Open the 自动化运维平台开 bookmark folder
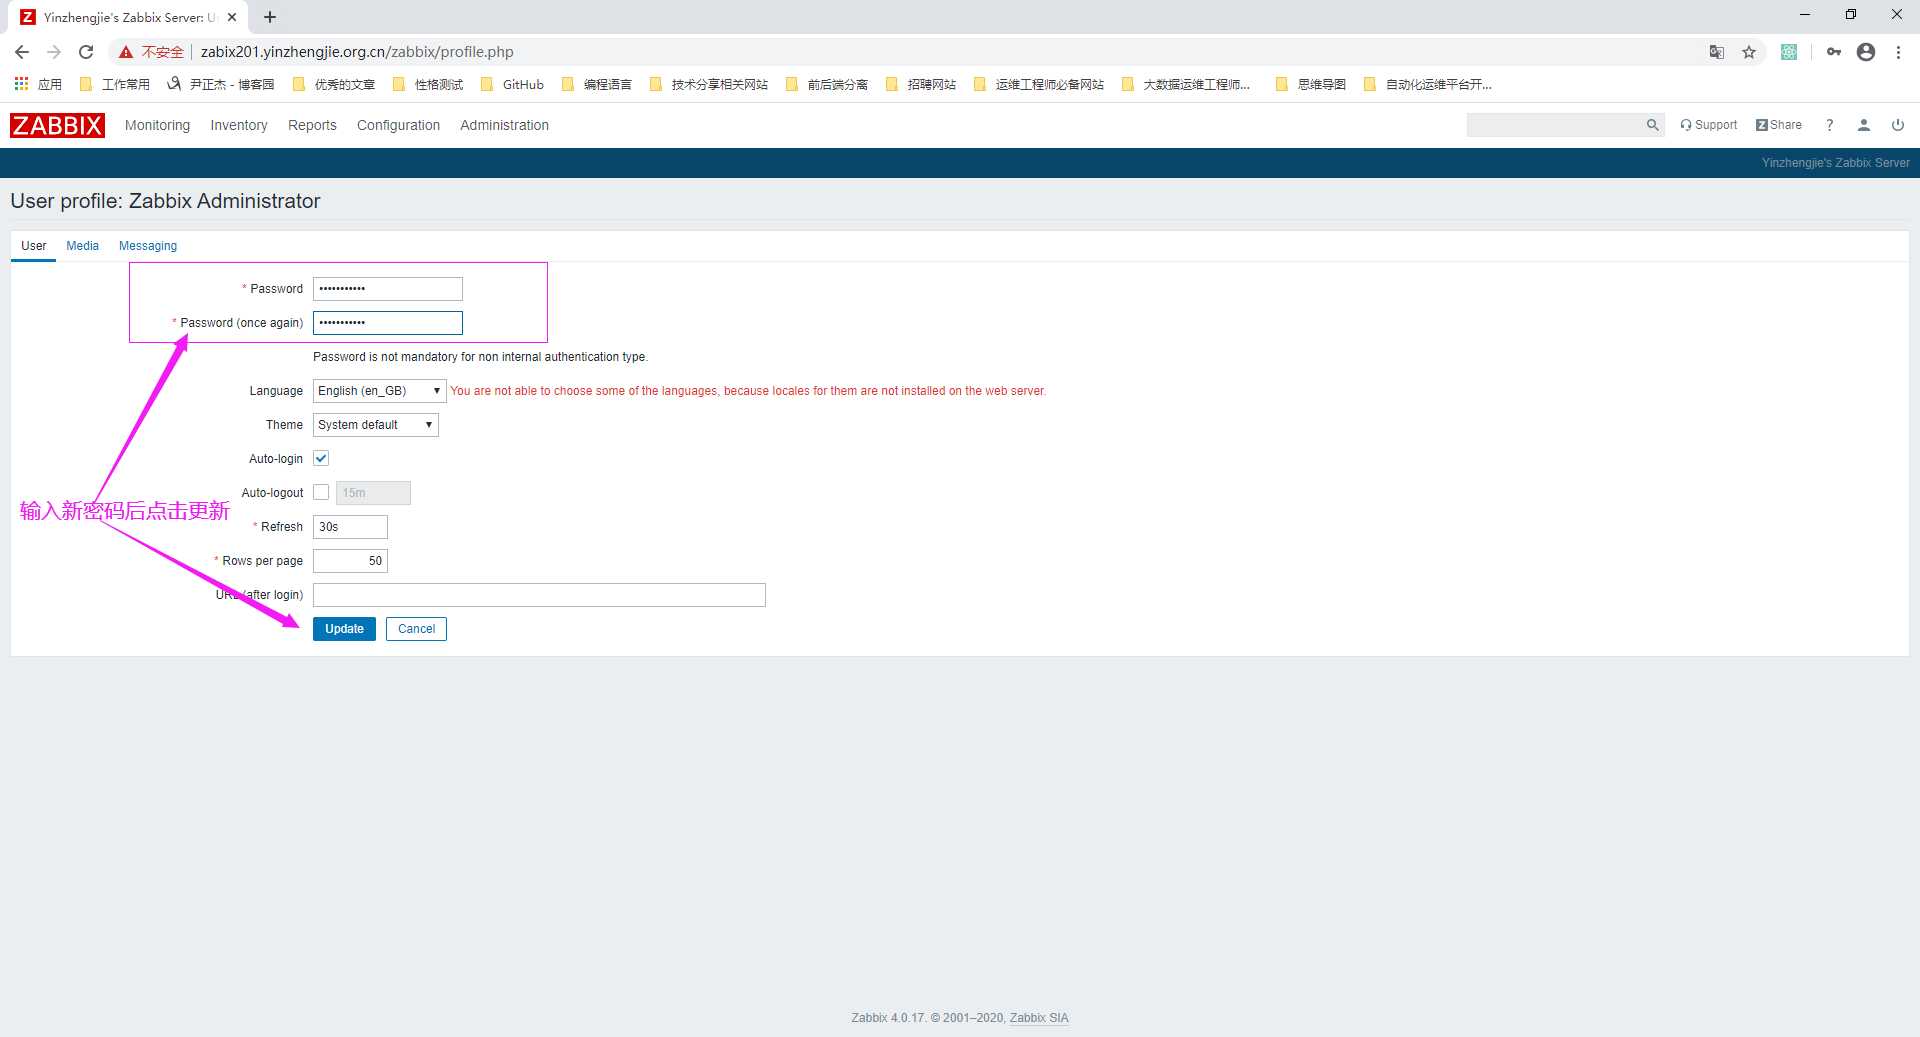Viewport: 1920px width, 1037px height. click(x=1428, y=84)
